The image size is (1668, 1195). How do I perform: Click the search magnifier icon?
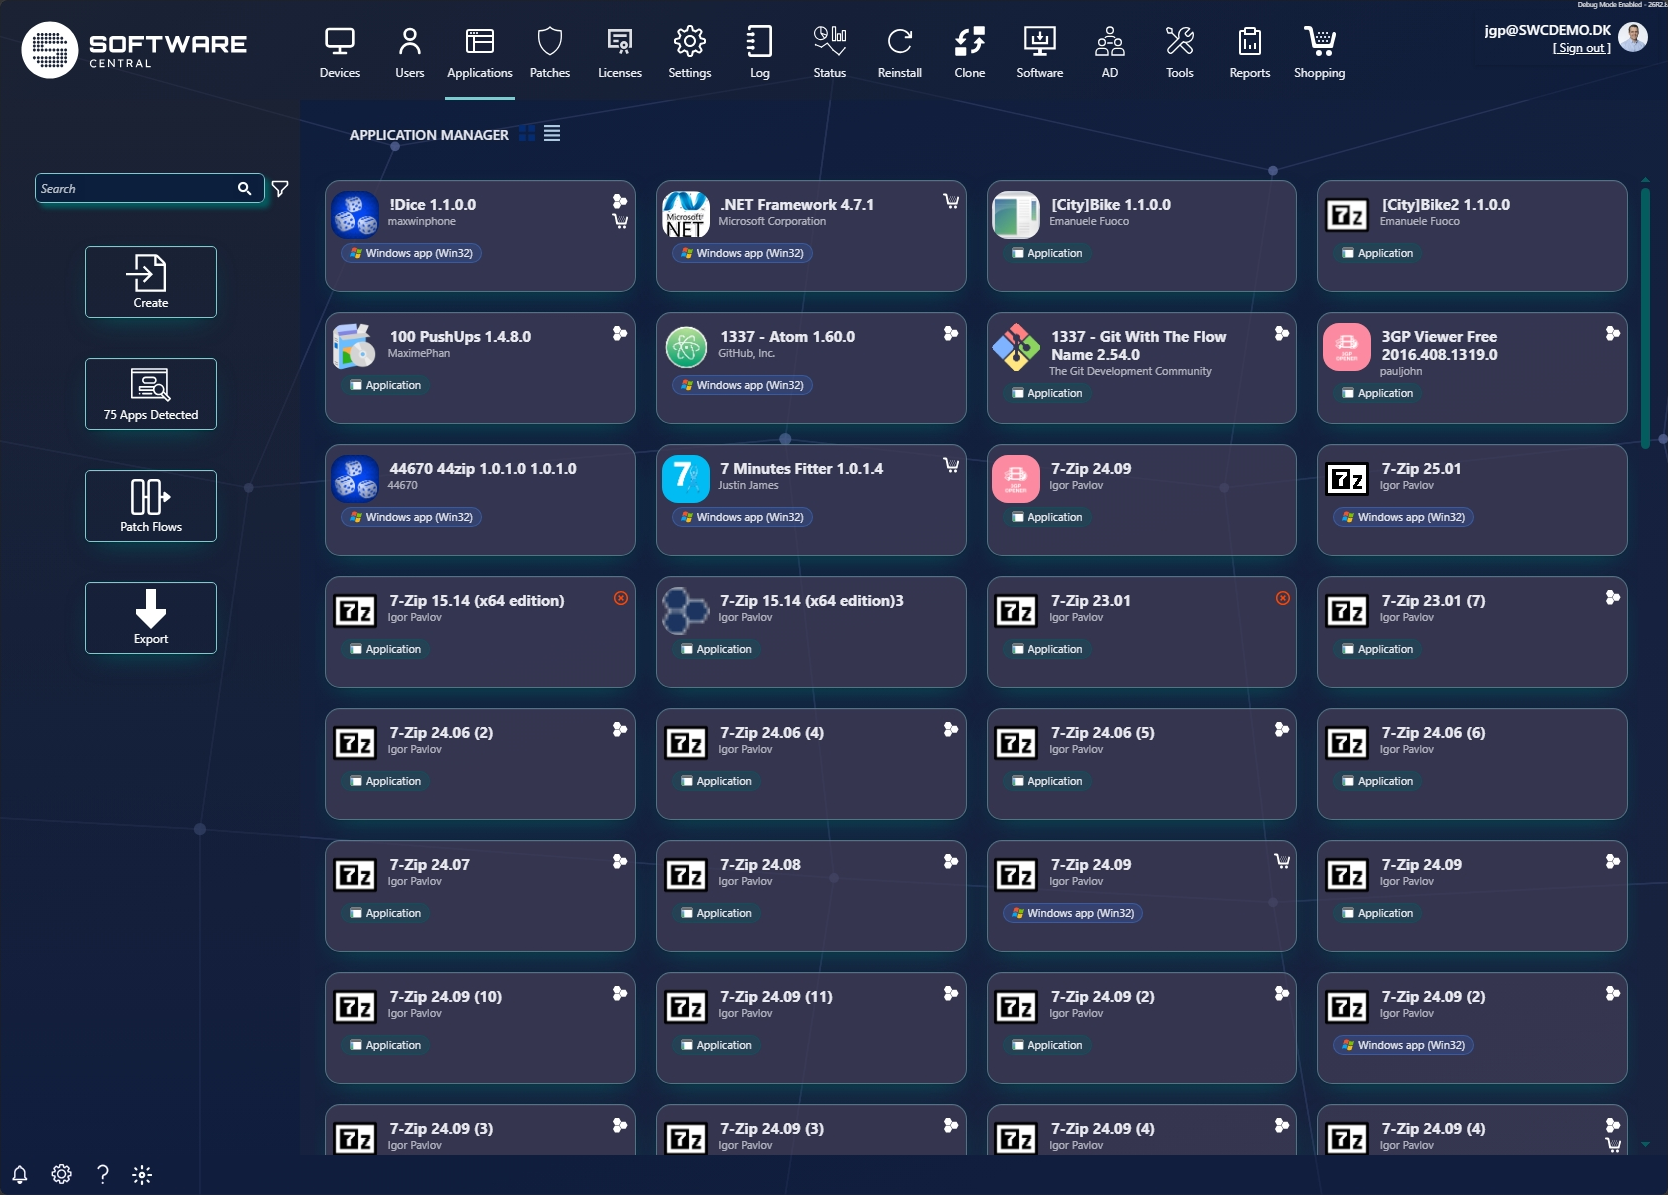click(245, 188)
